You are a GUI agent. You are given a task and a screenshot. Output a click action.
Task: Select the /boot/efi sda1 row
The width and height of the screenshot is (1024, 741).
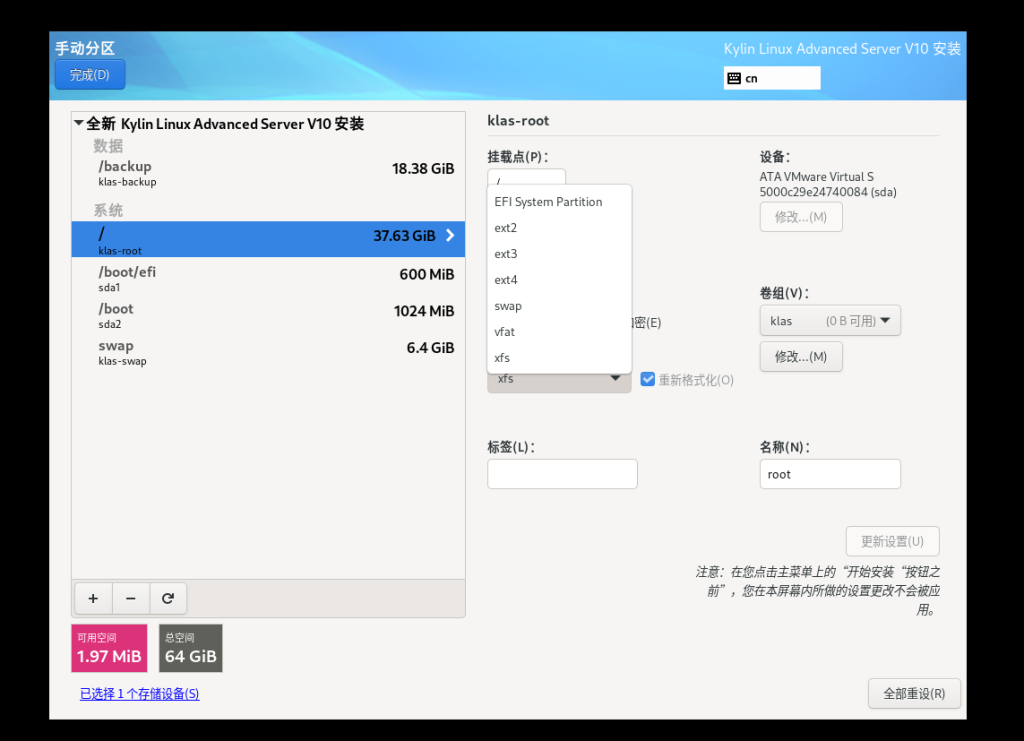coord(268,278)
